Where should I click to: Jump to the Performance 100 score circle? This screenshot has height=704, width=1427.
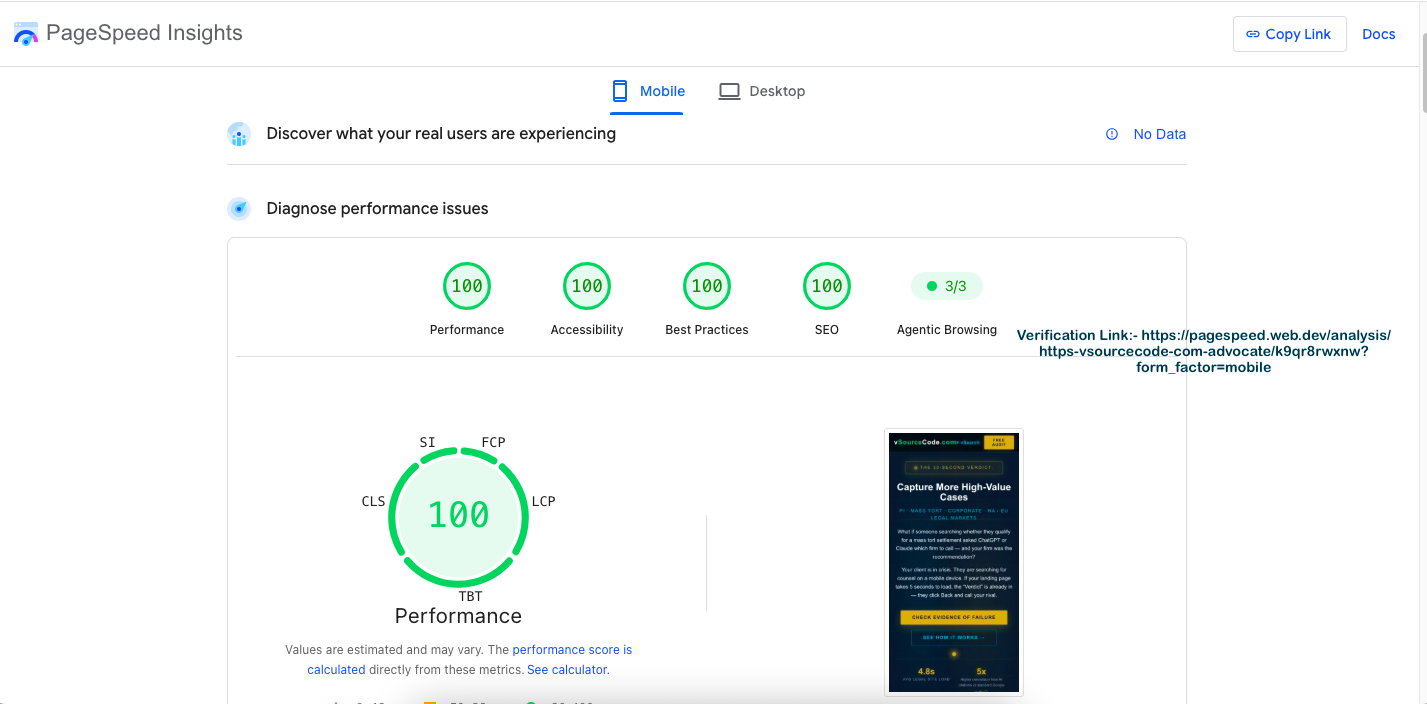click(467, 286)
